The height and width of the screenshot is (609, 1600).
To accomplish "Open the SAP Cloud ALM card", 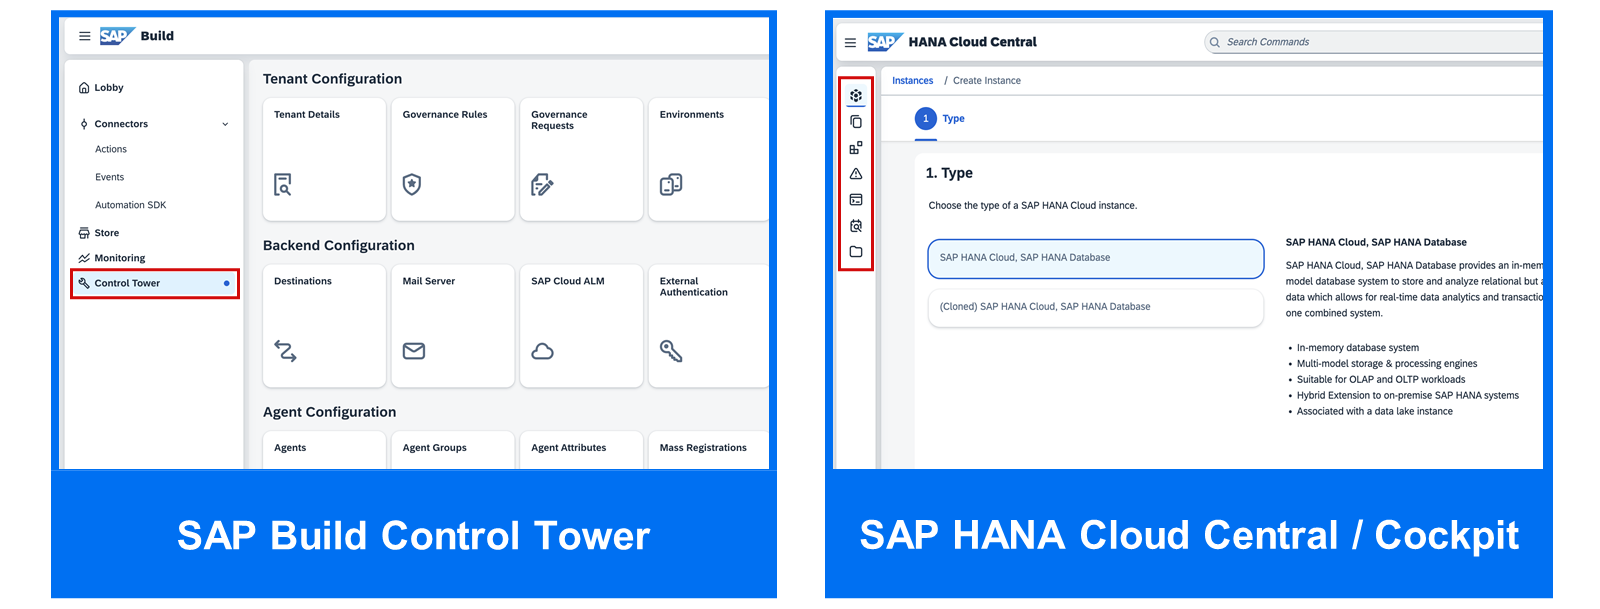I will tap(581, 326).
